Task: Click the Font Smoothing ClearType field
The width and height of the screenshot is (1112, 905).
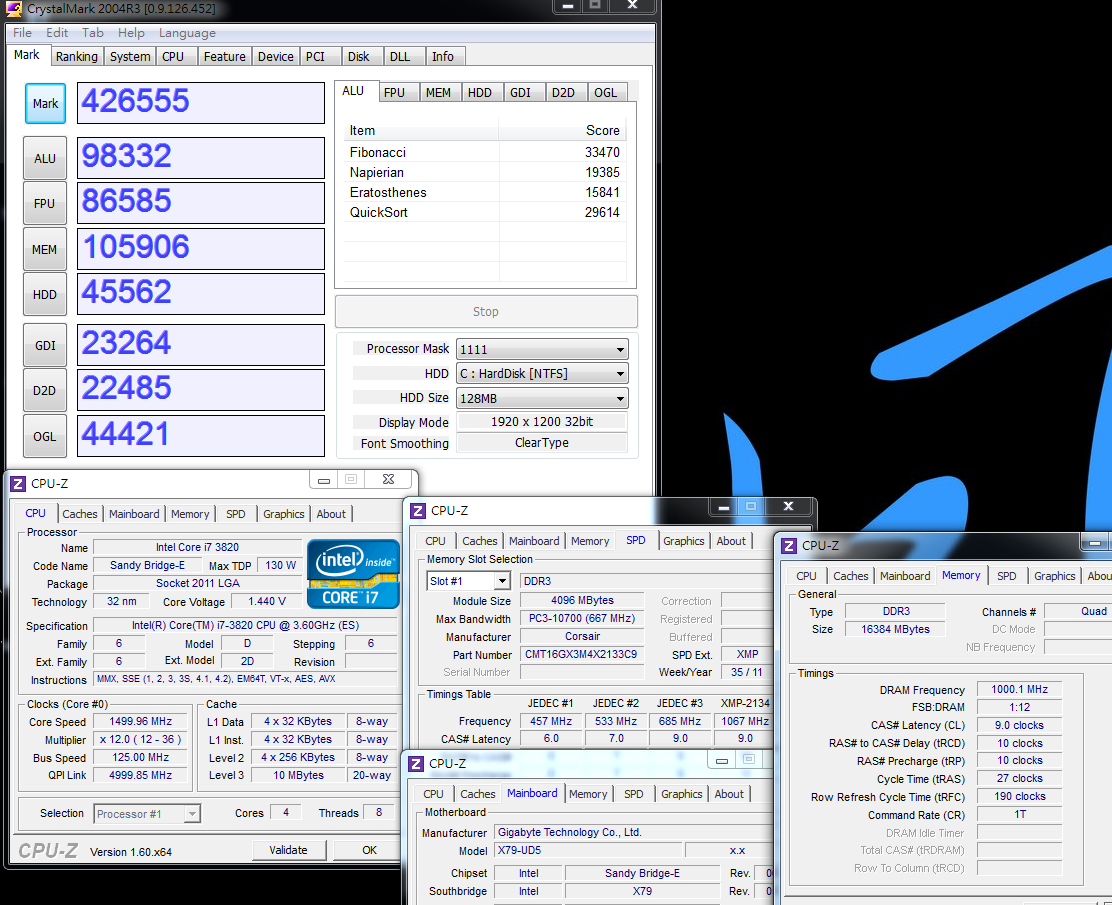Action: coord(542,443)
